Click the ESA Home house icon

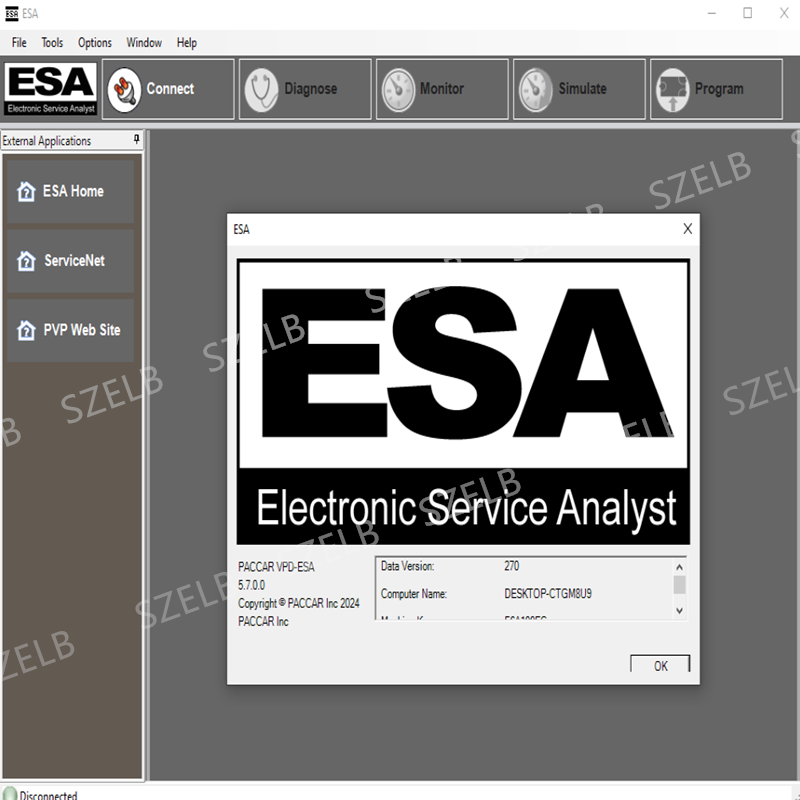click(26, 192)
